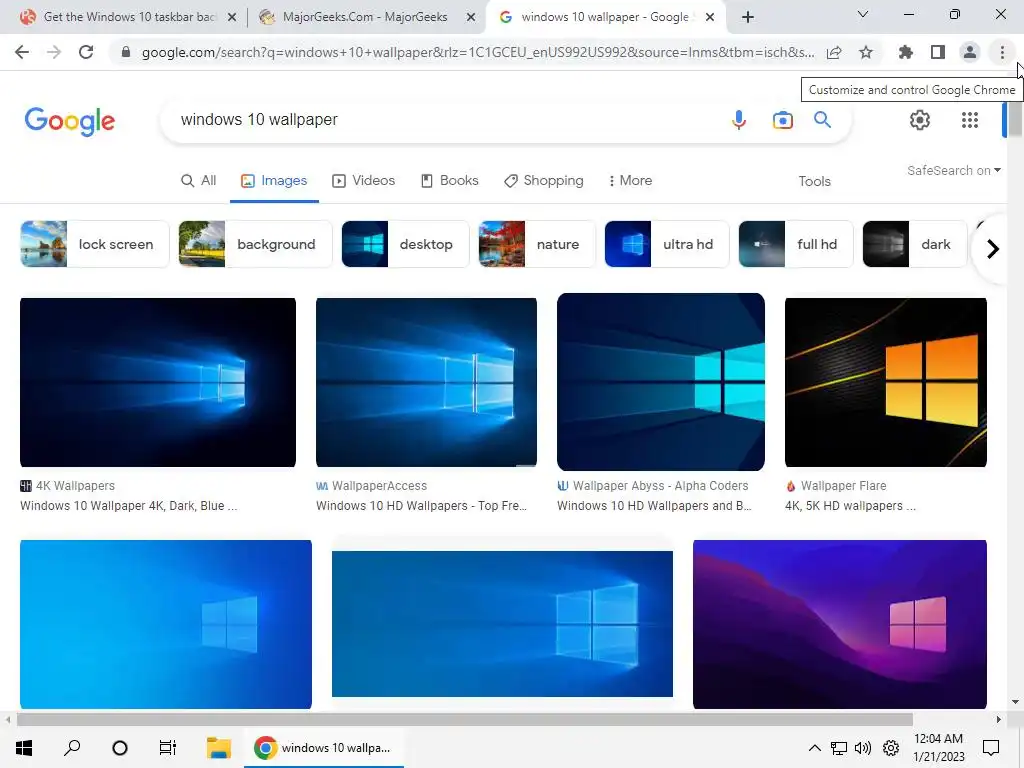1024x768 pixels.
Task: Switch to Videos results
Action: pos(363,181)
